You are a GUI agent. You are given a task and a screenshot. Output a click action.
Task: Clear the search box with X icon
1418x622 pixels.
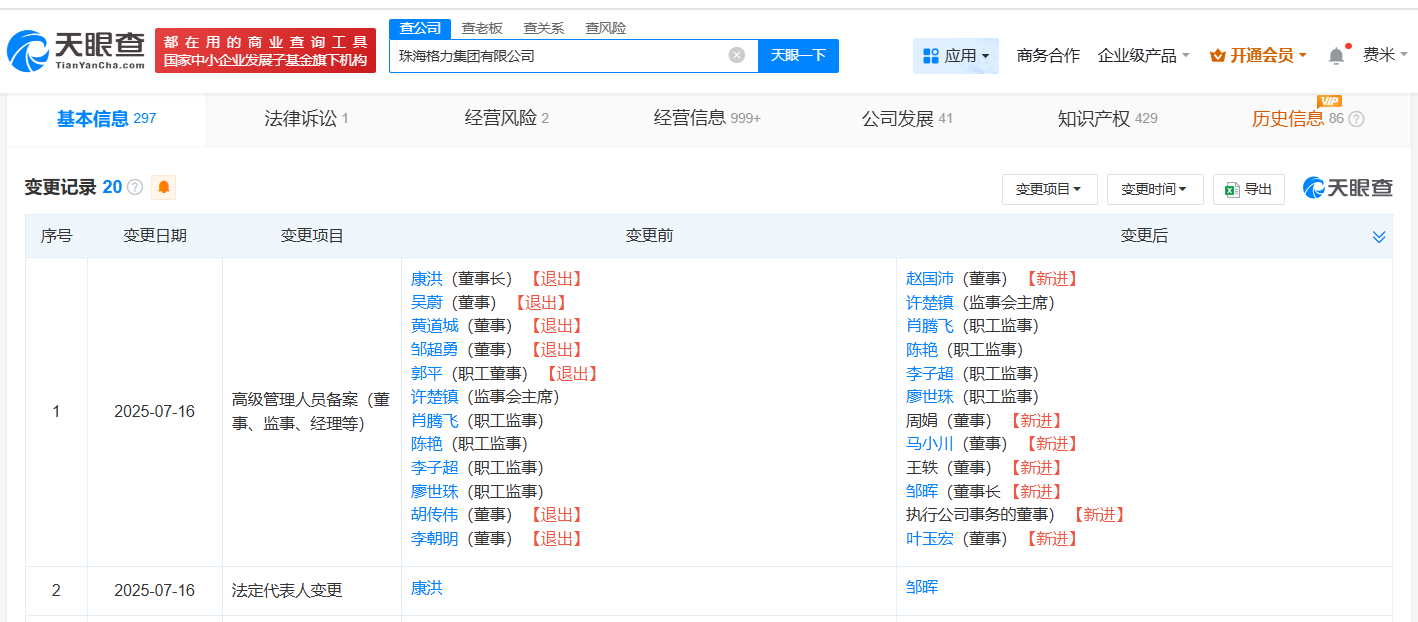(737, 56)
